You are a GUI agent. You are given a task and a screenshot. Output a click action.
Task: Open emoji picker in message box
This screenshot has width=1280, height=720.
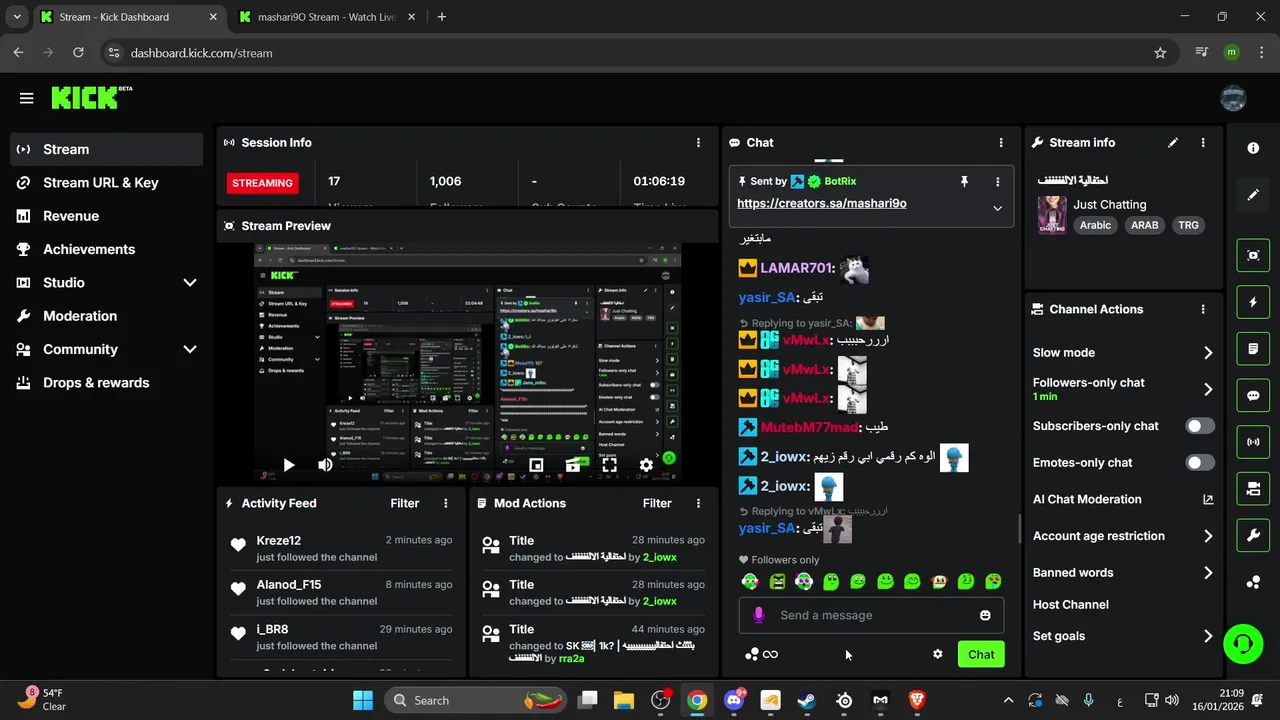tap(985, 615)
